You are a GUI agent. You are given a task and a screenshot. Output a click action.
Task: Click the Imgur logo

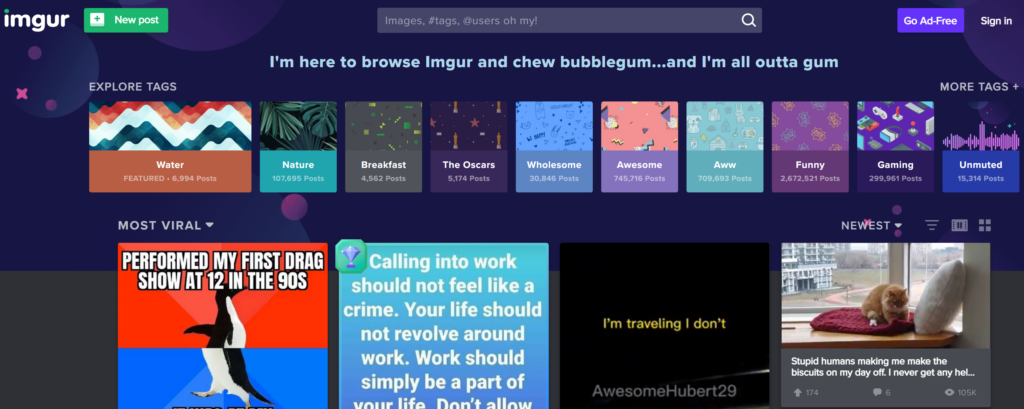(38, 20)
